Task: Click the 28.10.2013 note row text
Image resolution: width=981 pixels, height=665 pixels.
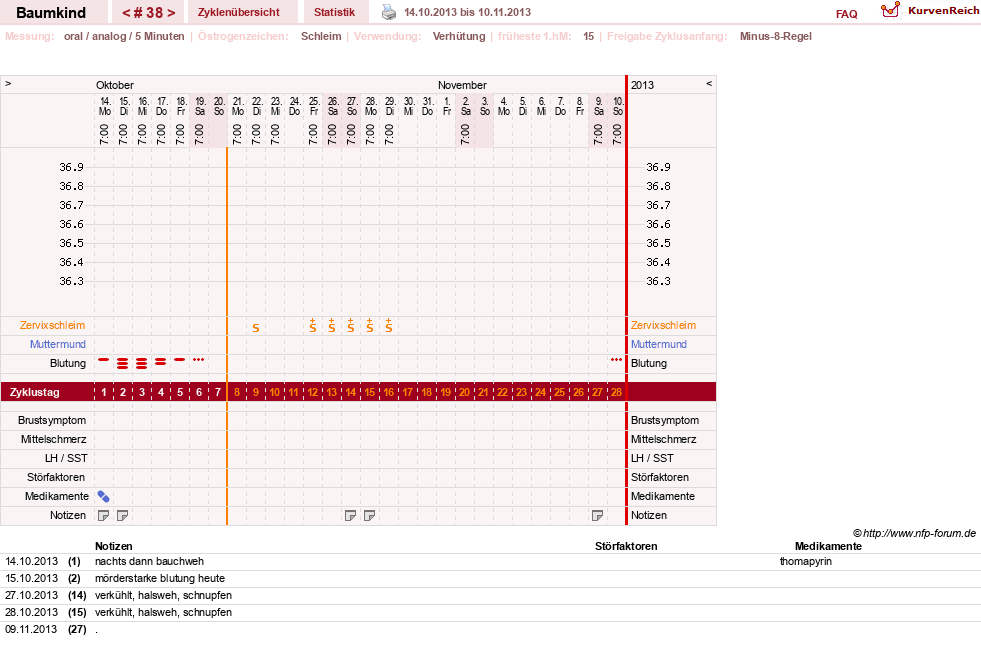Action: [x=163, y=612]
